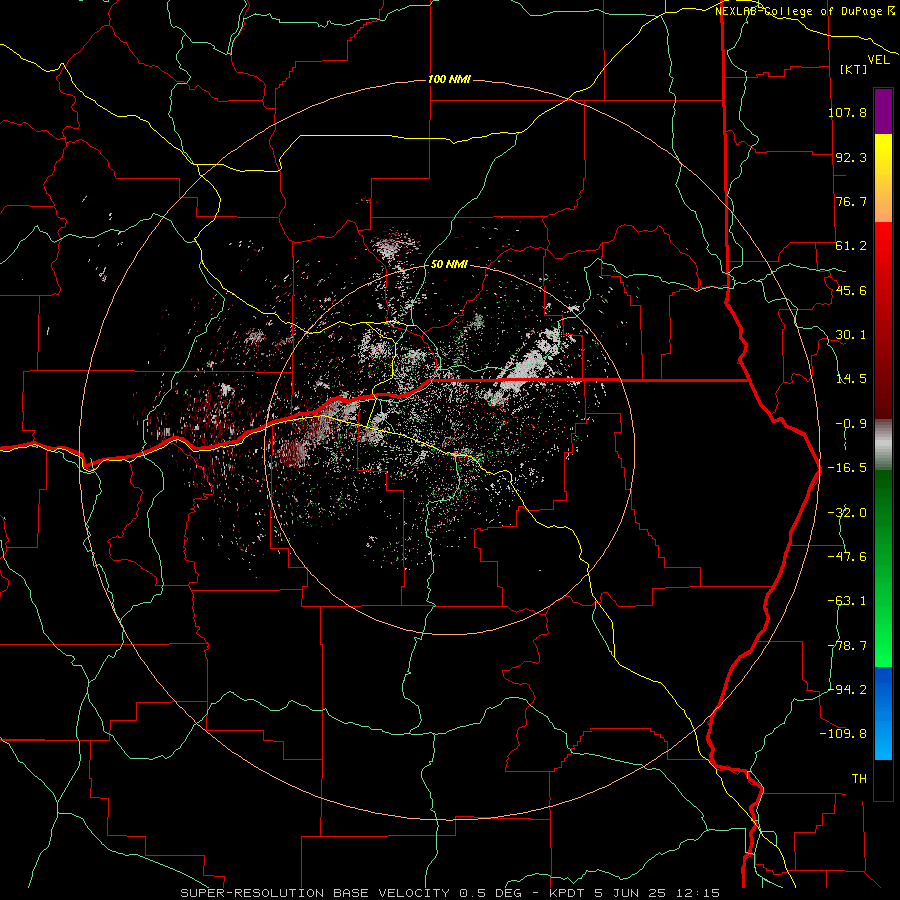
Task: Click the -16.5 velocity scale value
Action: pyautogui.click(x=847, y=468)
